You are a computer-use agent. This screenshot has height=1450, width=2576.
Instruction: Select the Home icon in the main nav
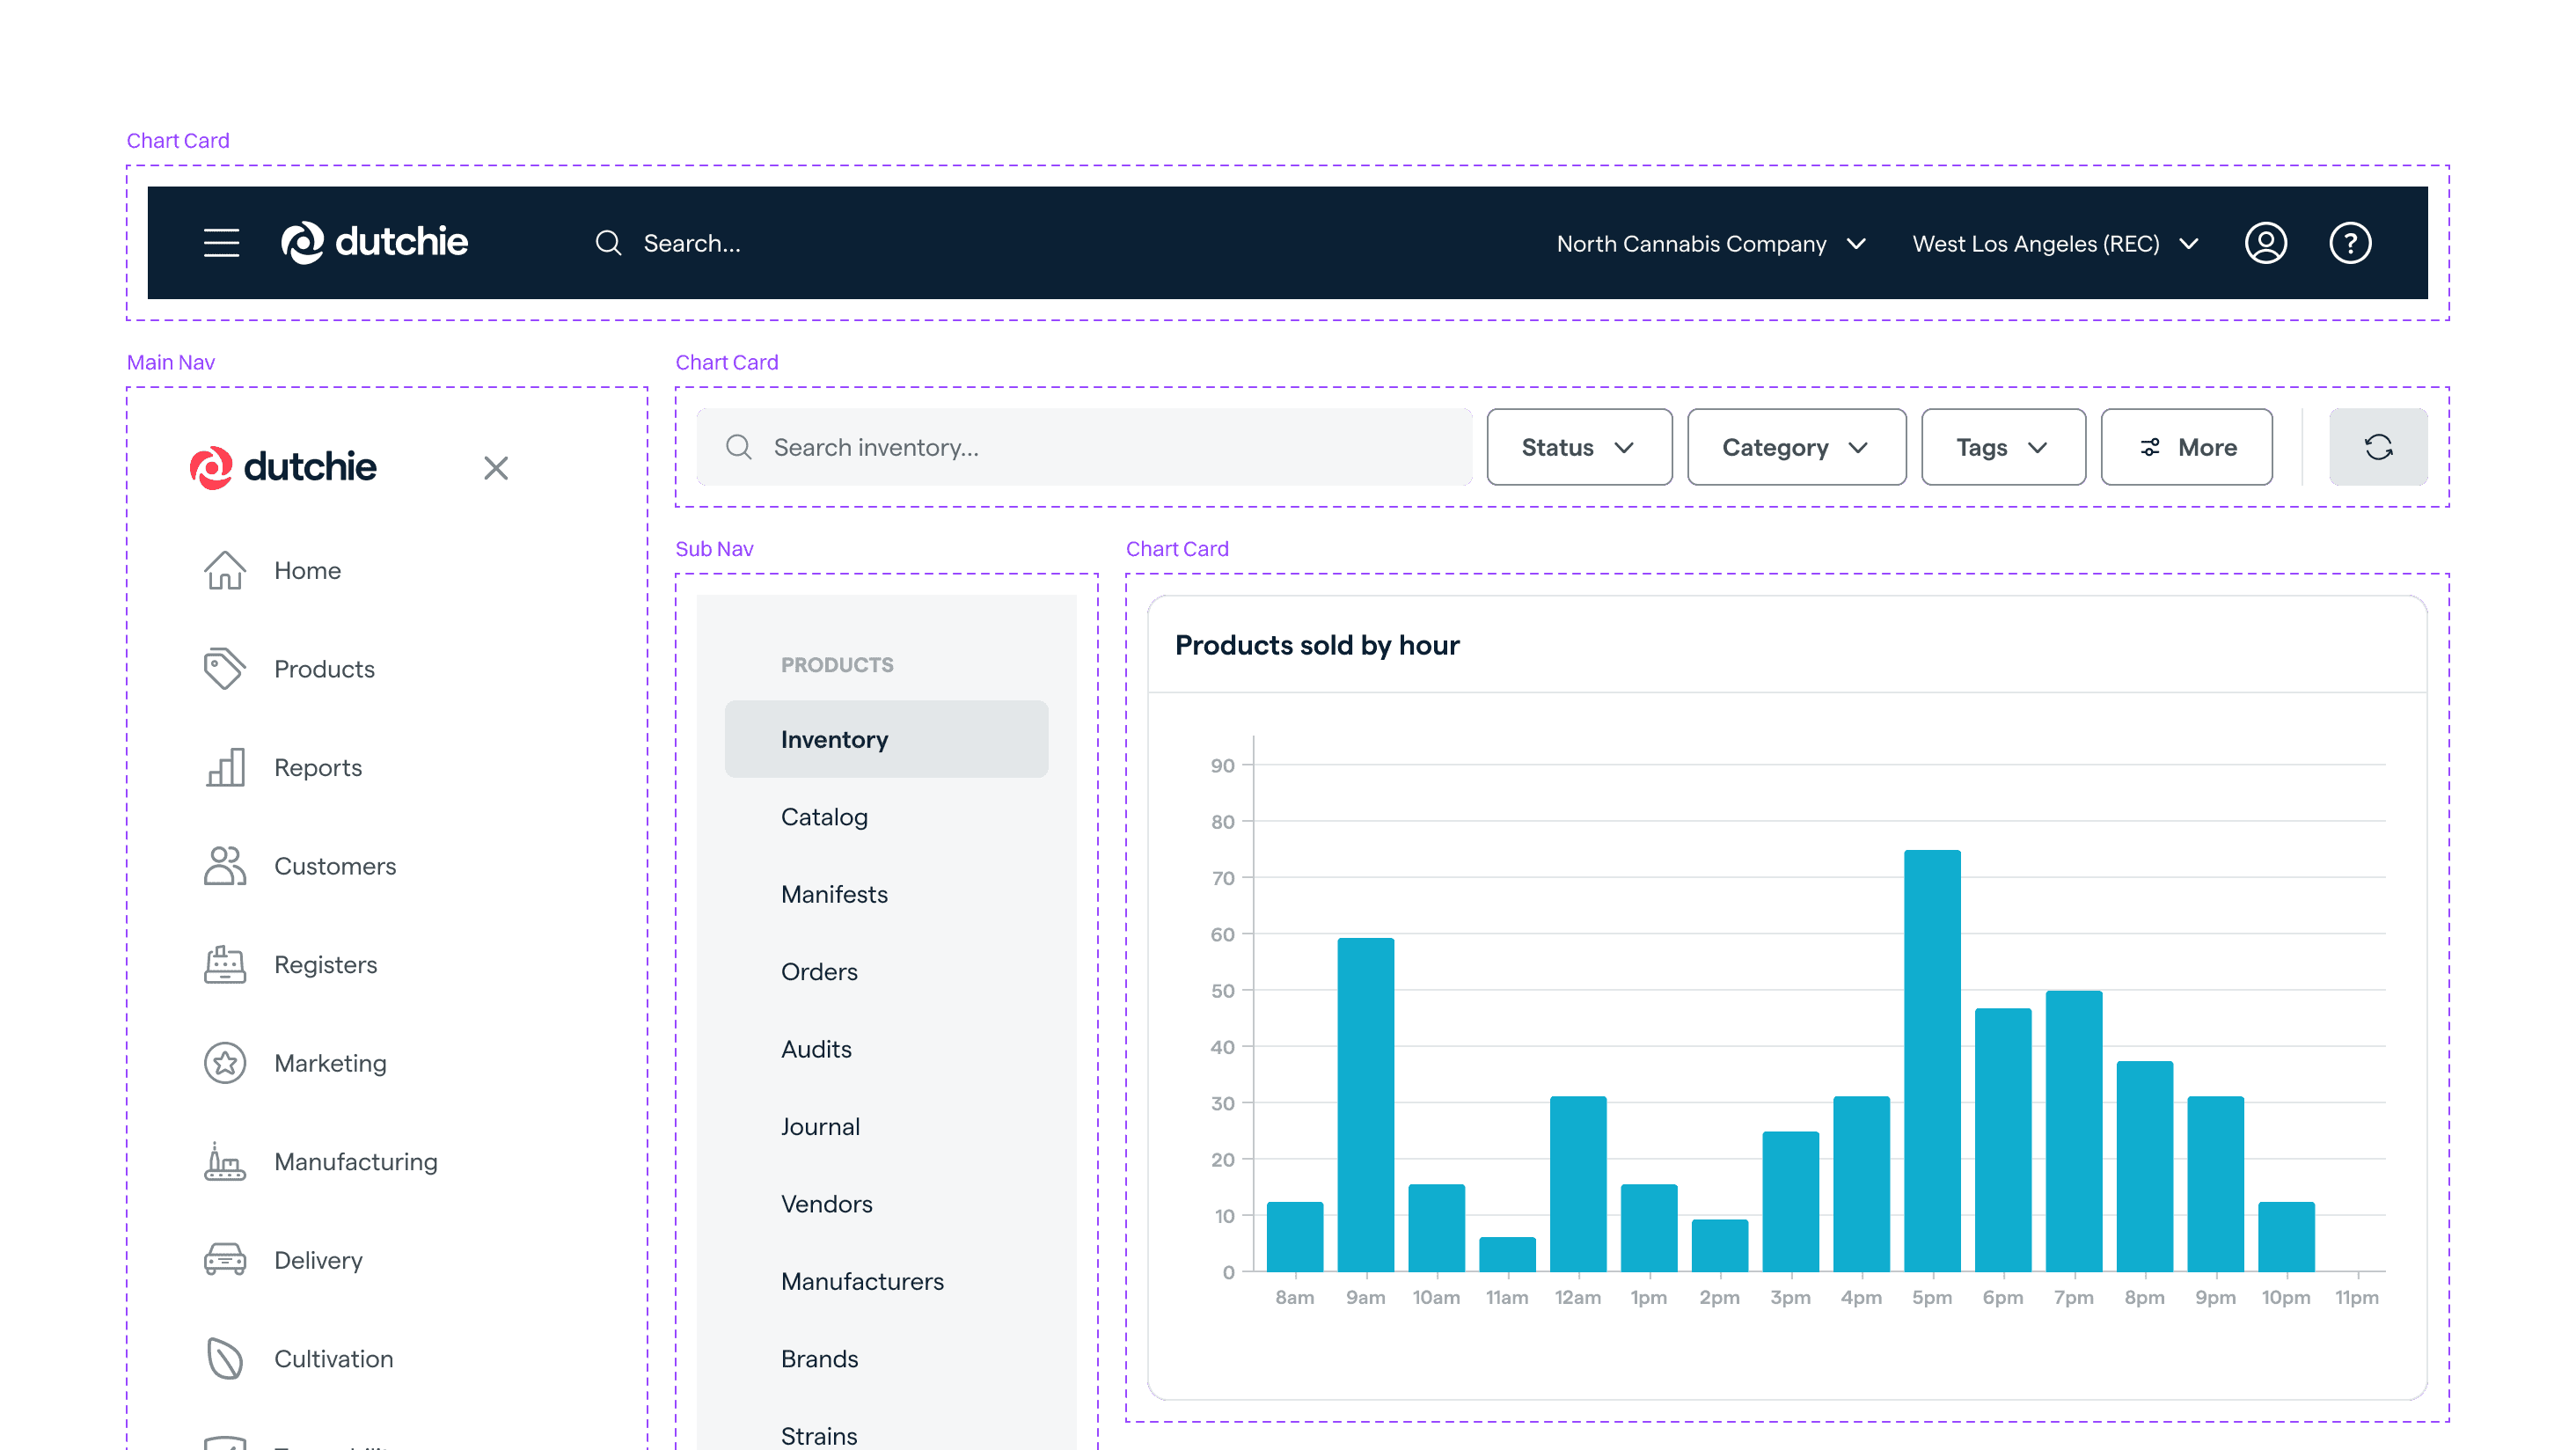pyautogui.click(x=224, y=570)
